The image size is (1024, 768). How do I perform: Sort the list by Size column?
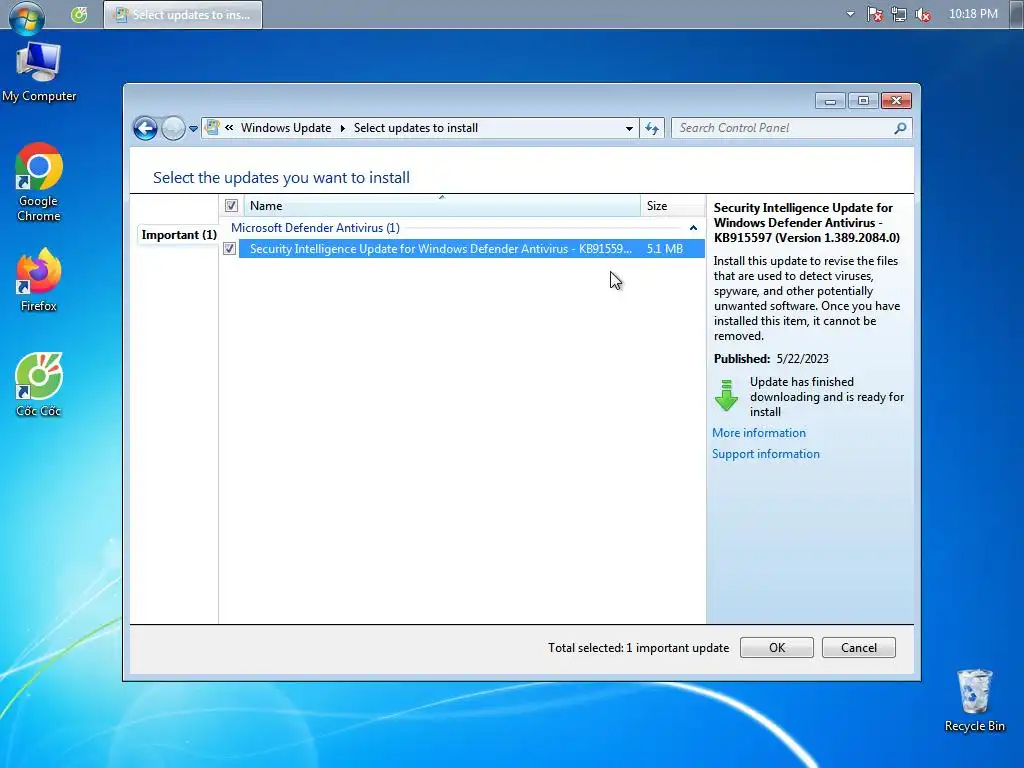point(673,206)
